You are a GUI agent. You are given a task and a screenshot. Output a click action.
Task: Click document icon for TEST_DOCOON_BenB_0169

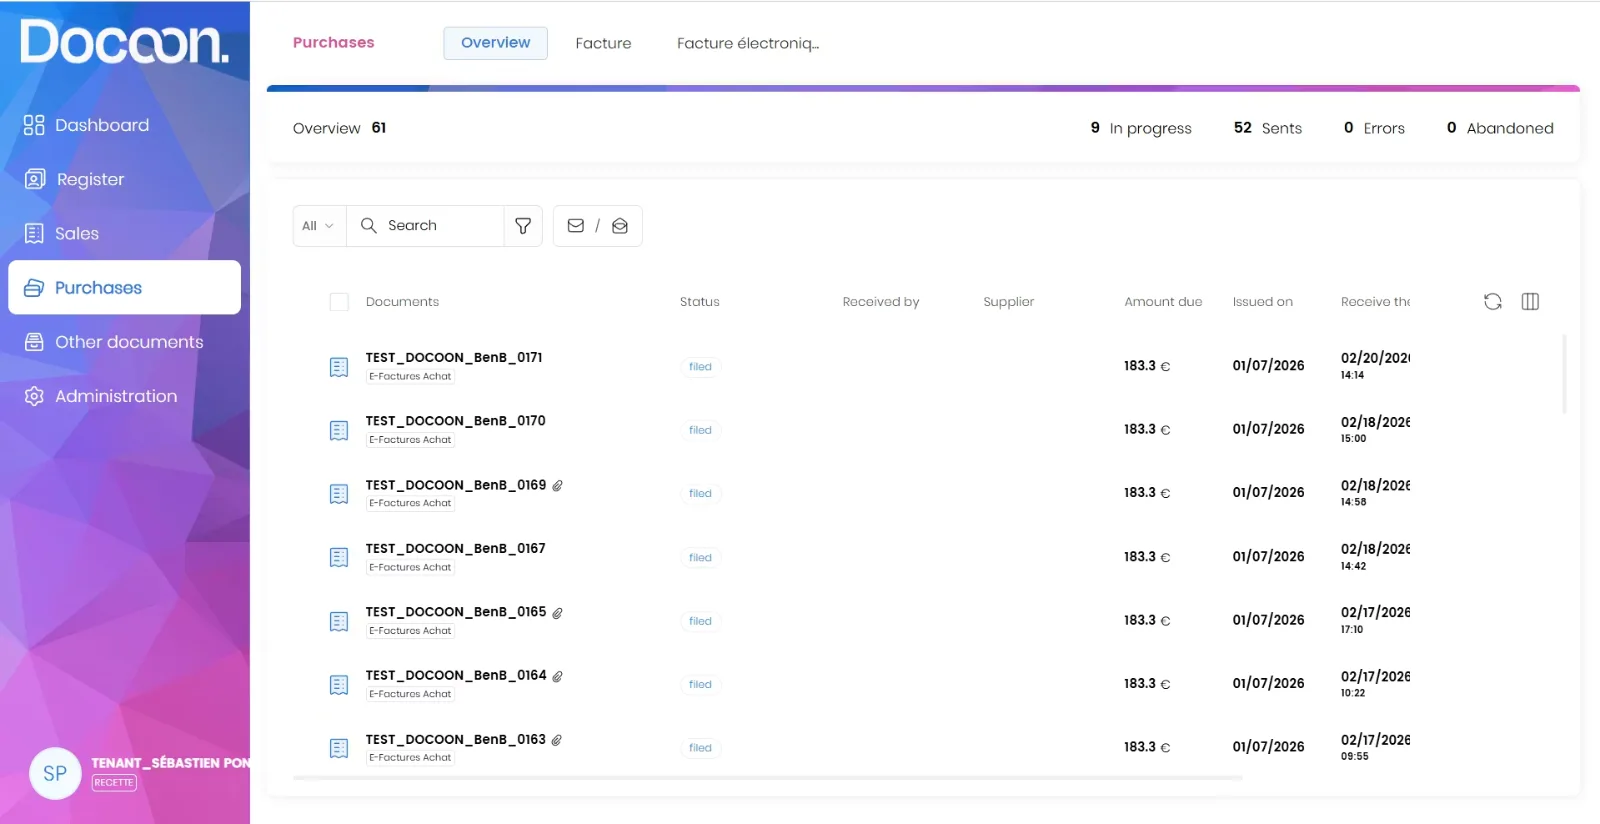pyautogui.click(x=339, y=494)
